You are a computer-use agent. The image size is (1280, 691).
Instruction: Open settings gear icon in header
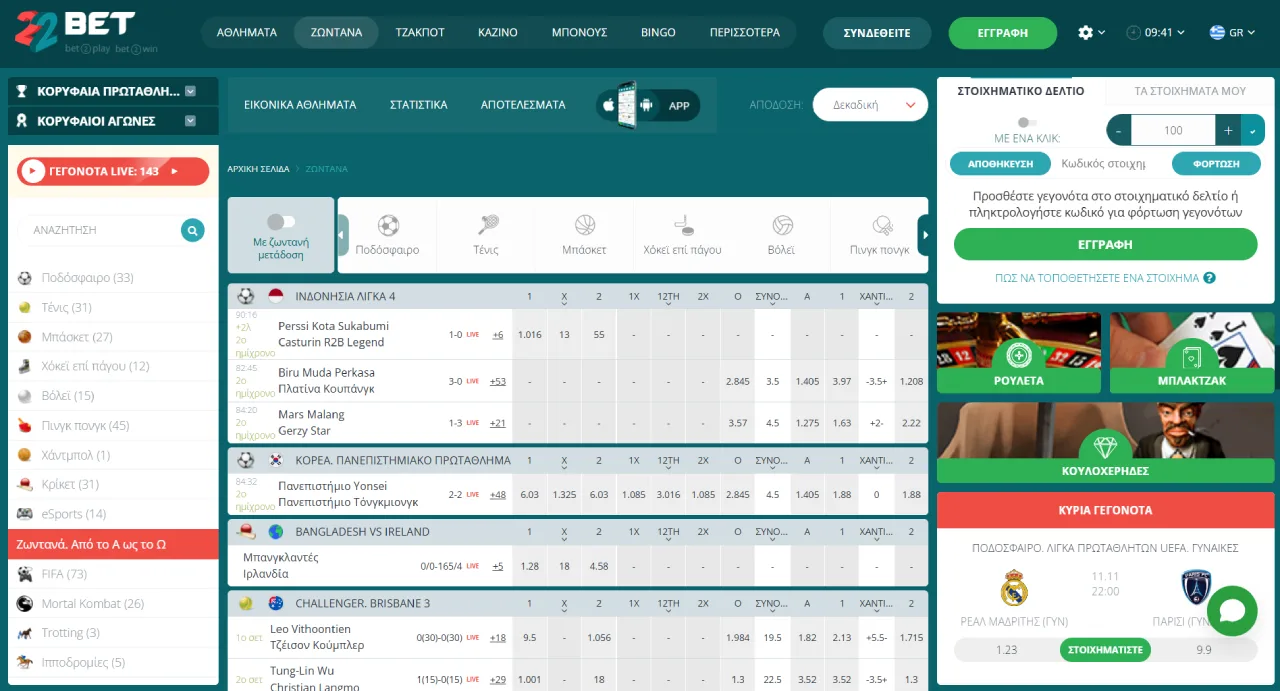point(1086,33)
